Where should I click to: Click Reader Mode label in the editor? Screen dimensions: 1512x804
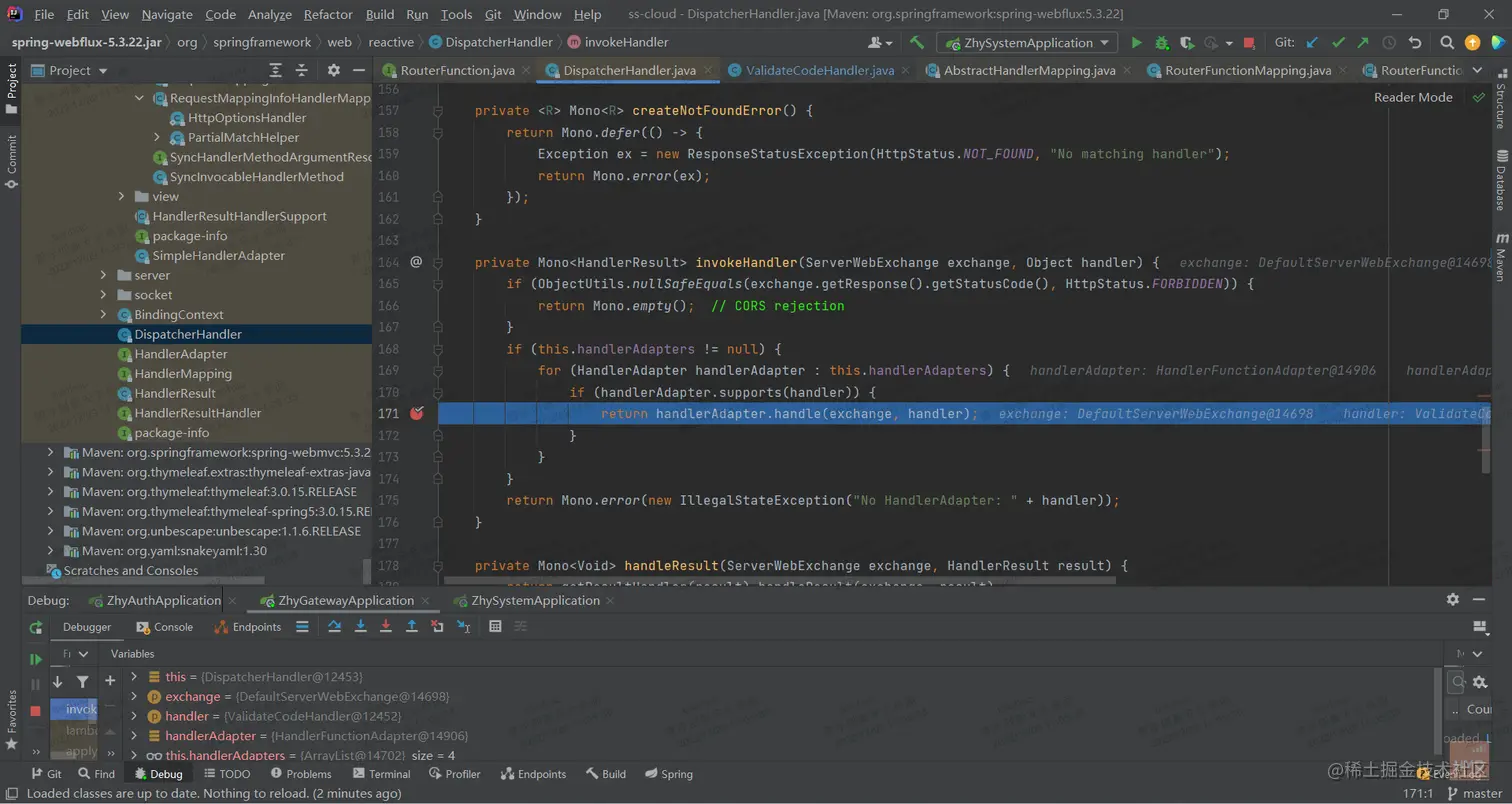pyautogui.click(x=1413, y=98)
